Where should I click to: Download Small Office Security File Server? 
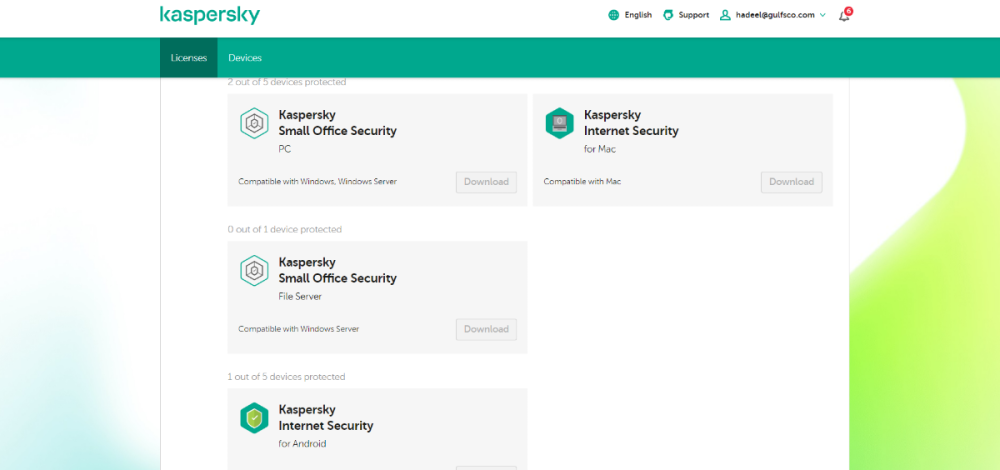pyautogui.click(x=486, y=329)
